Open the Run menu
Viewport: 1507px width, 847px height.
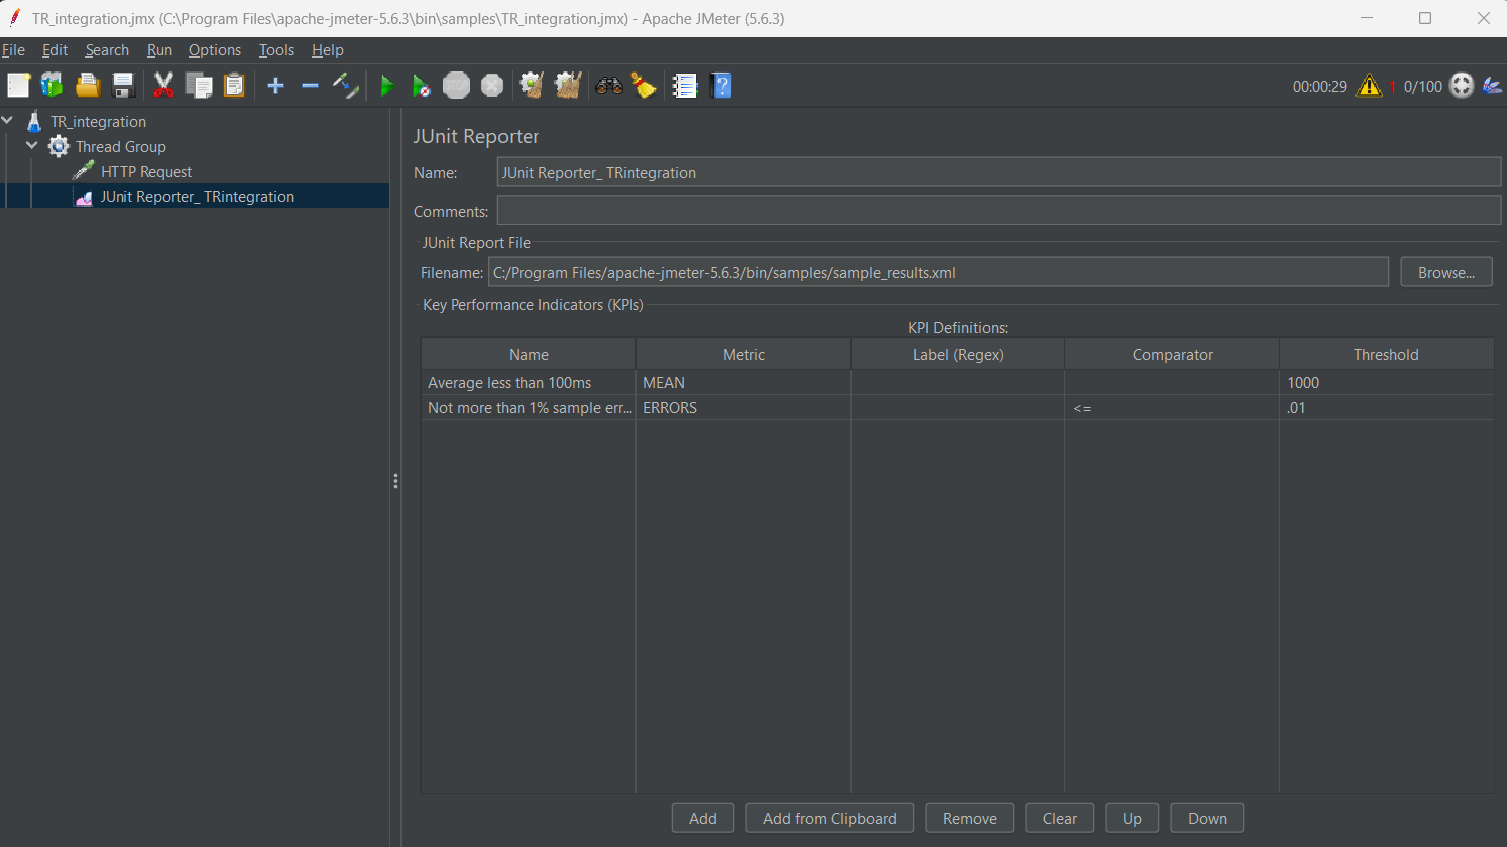pyautogui.click(x=159, y=50)
